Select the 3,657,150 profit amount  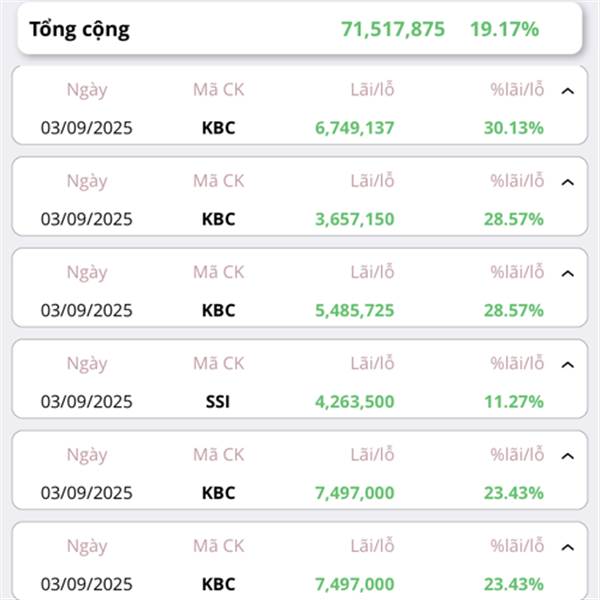(354, 219)
